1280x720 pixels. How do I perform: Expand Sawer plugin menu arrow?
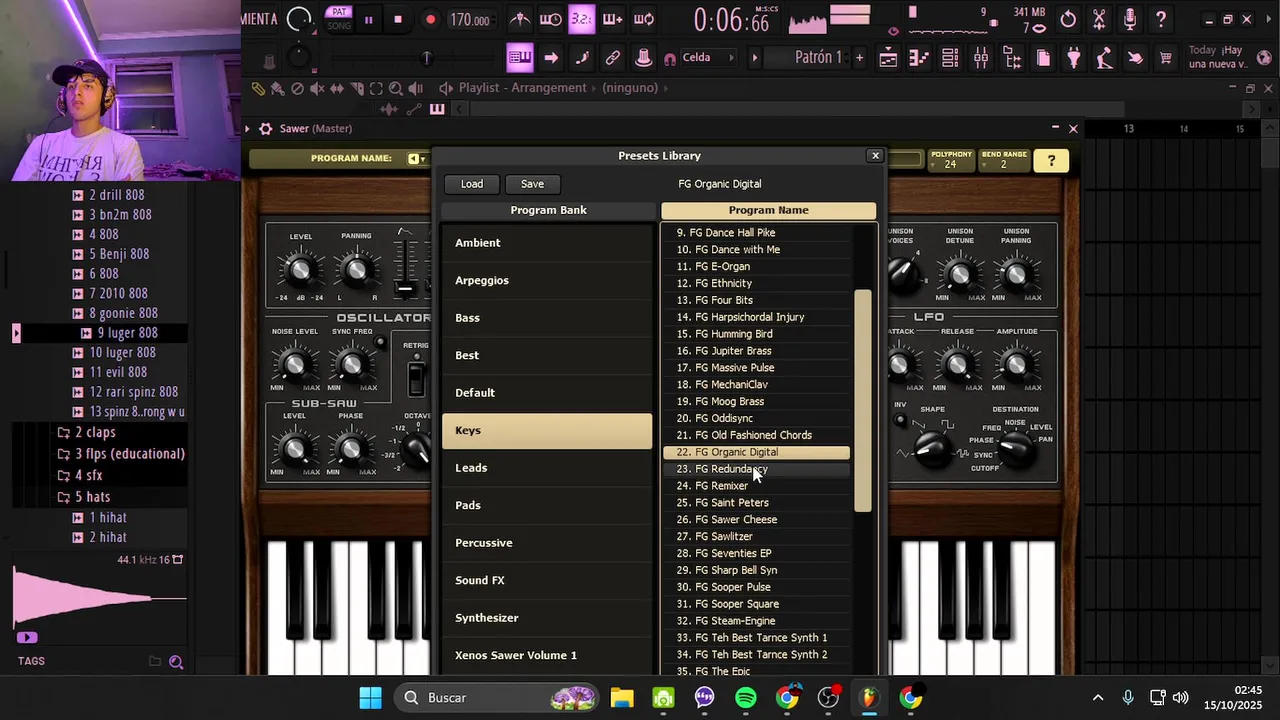[247, 128]
